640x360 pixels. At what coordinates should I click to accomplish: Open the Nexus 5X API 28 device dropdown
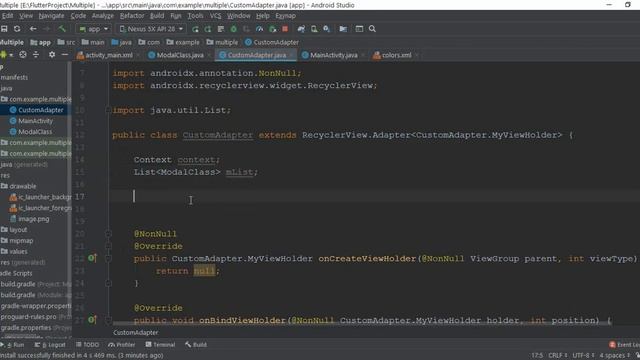tap(151, 29)
